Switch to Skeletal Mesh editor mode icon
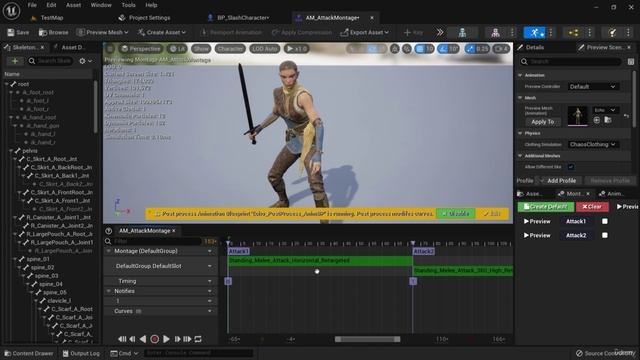The image size is (640, 360). (495, 33)
